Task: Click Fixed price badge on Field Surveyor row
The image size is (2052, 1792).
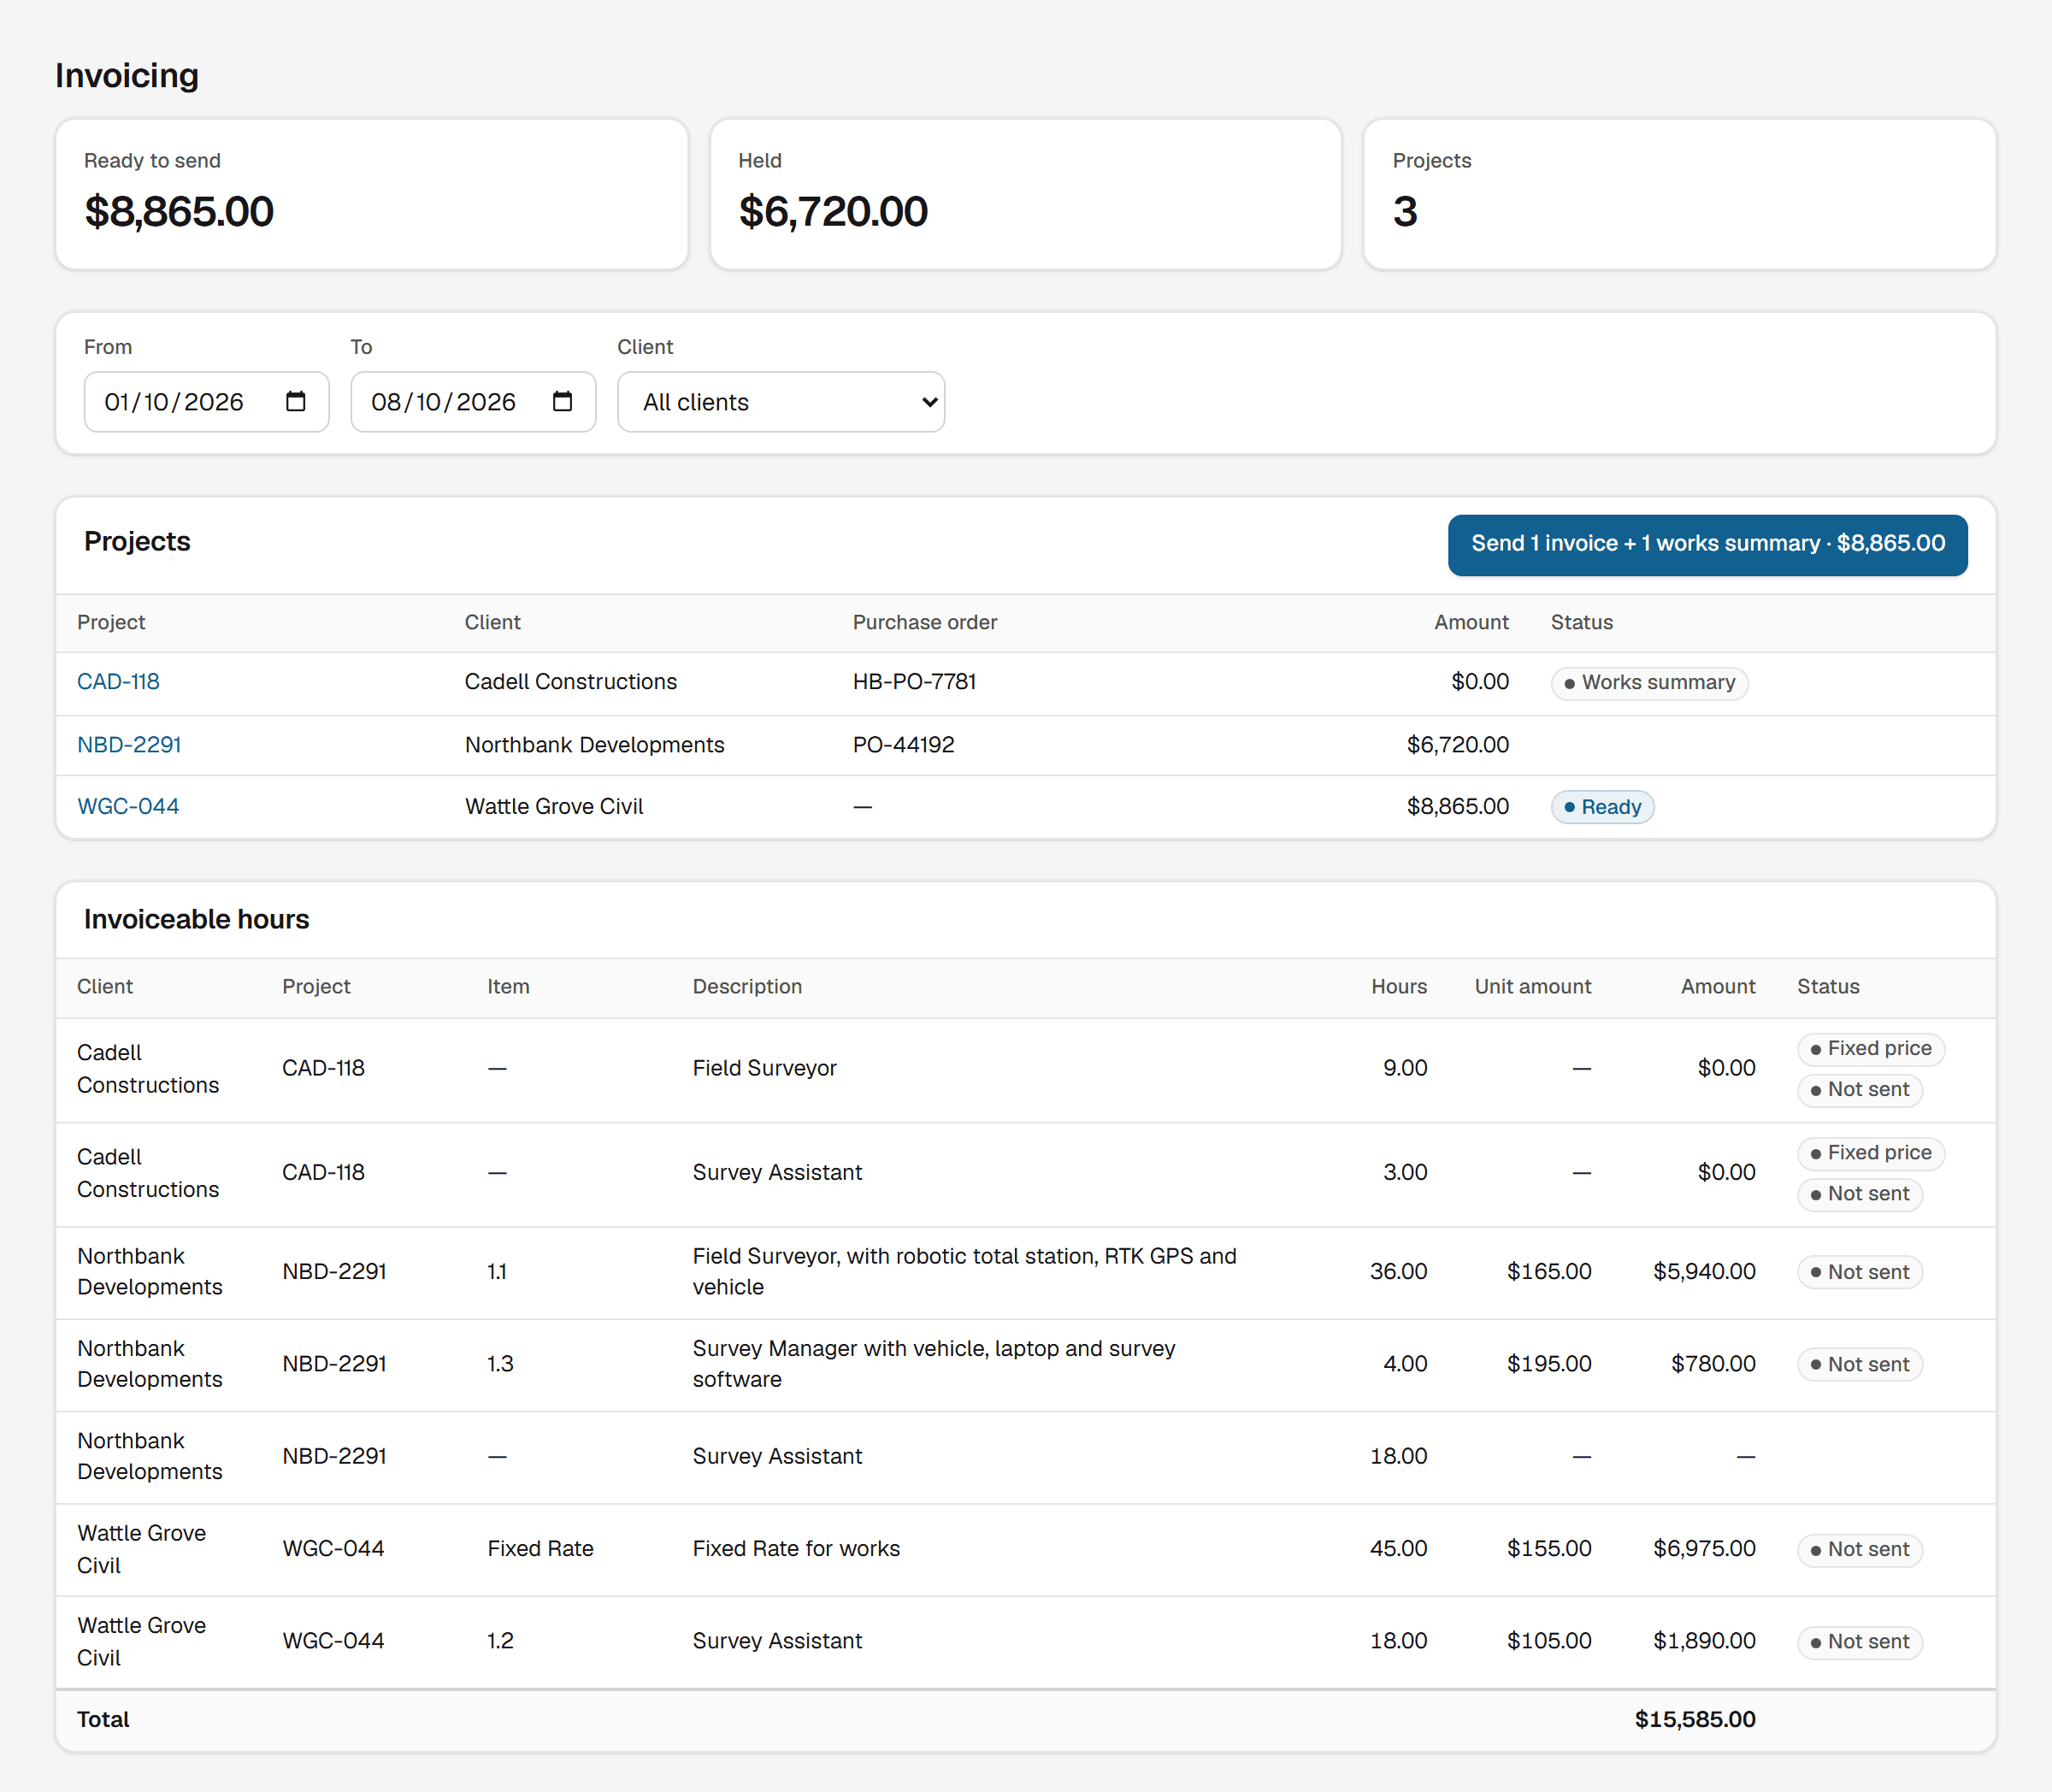Action: coord(1870,1049)
